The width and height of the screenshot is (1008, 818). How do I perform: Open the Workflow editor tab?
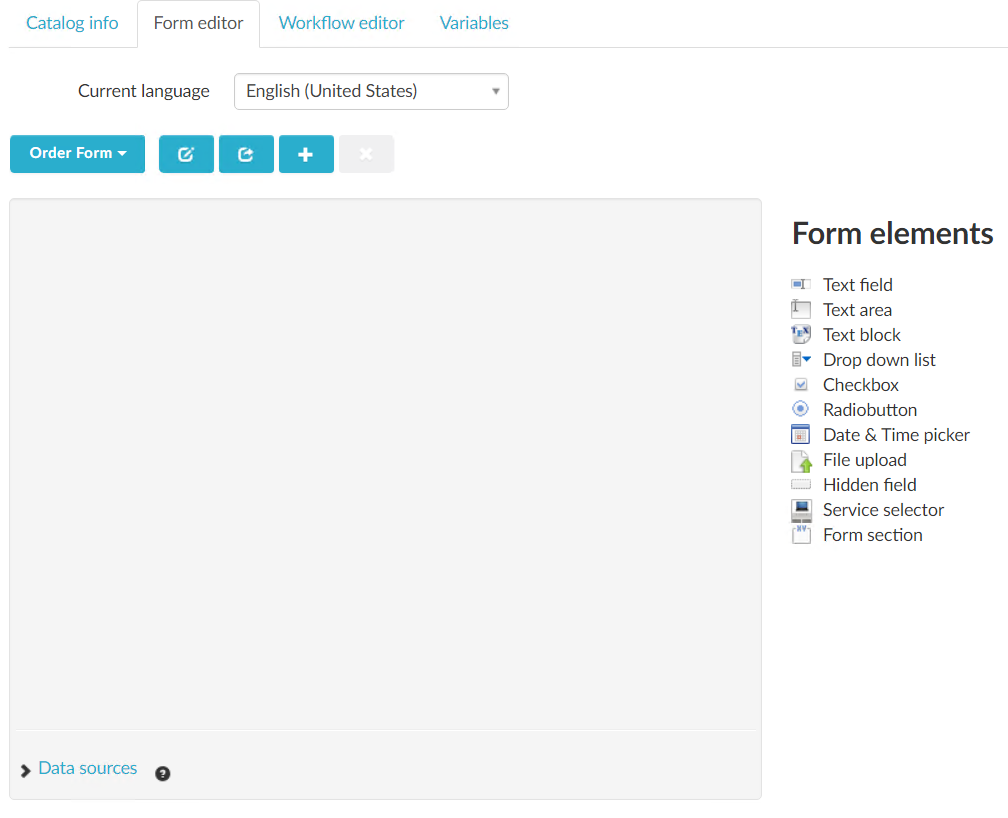[x=341, y=23]
